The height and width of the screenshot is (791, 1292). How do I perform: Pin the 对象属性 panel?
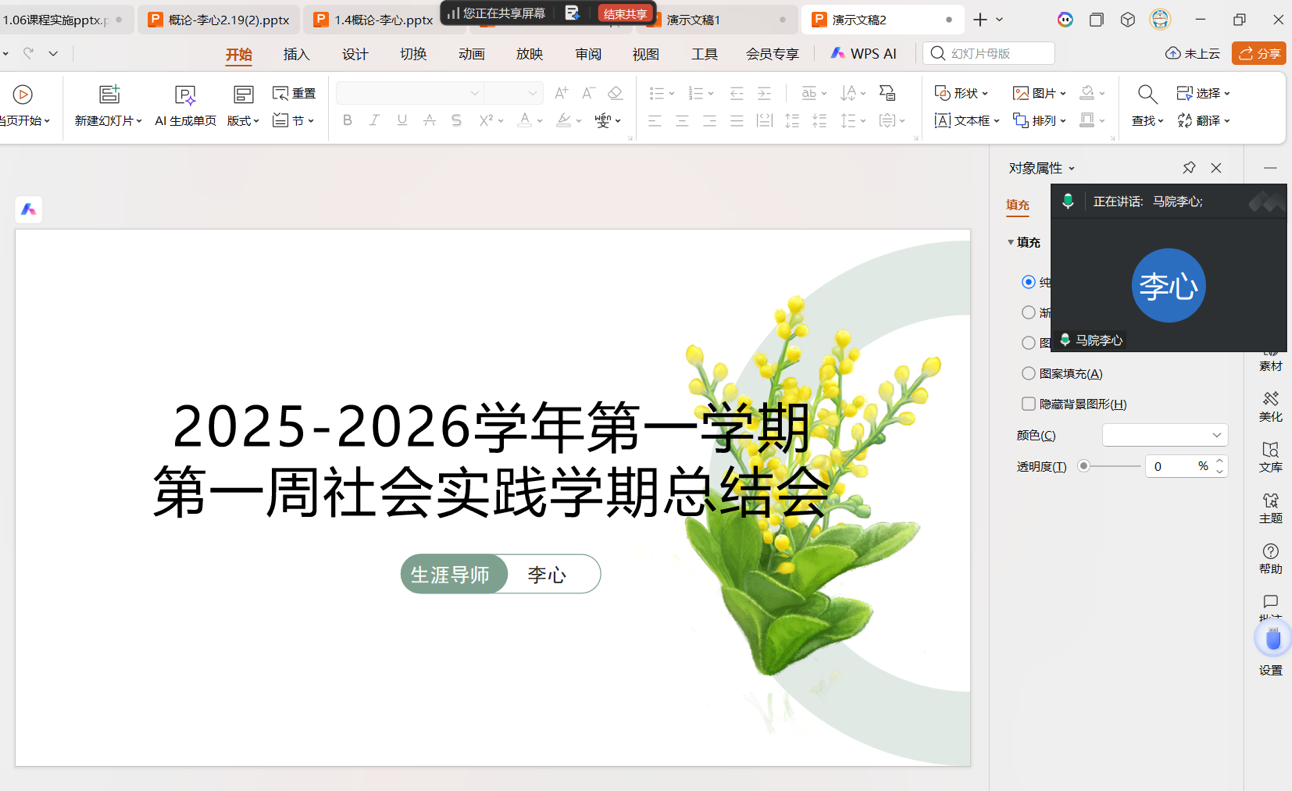1189,168
